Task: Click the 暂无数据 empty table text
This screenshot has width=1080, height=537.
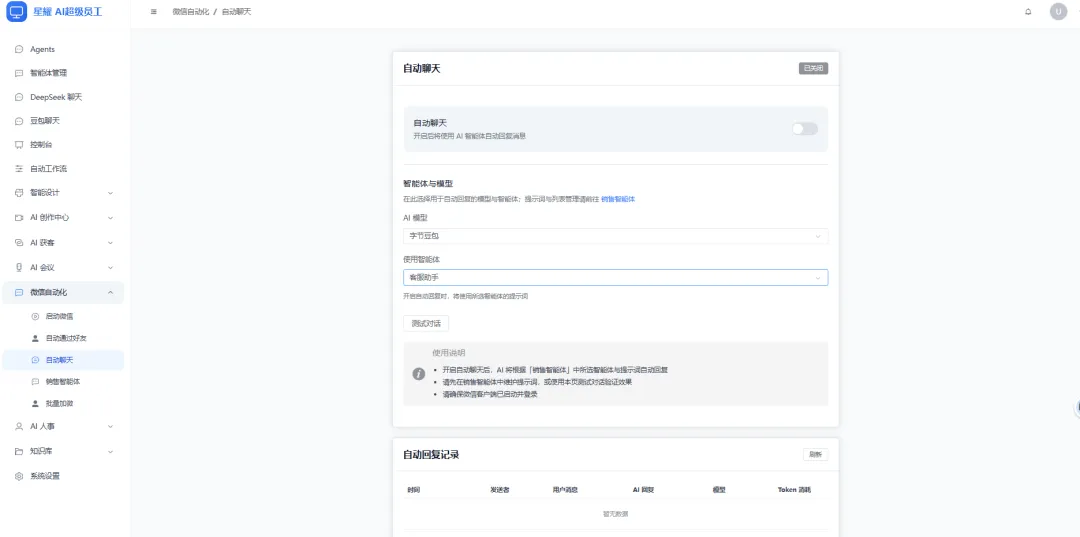Action: [615, 514]
